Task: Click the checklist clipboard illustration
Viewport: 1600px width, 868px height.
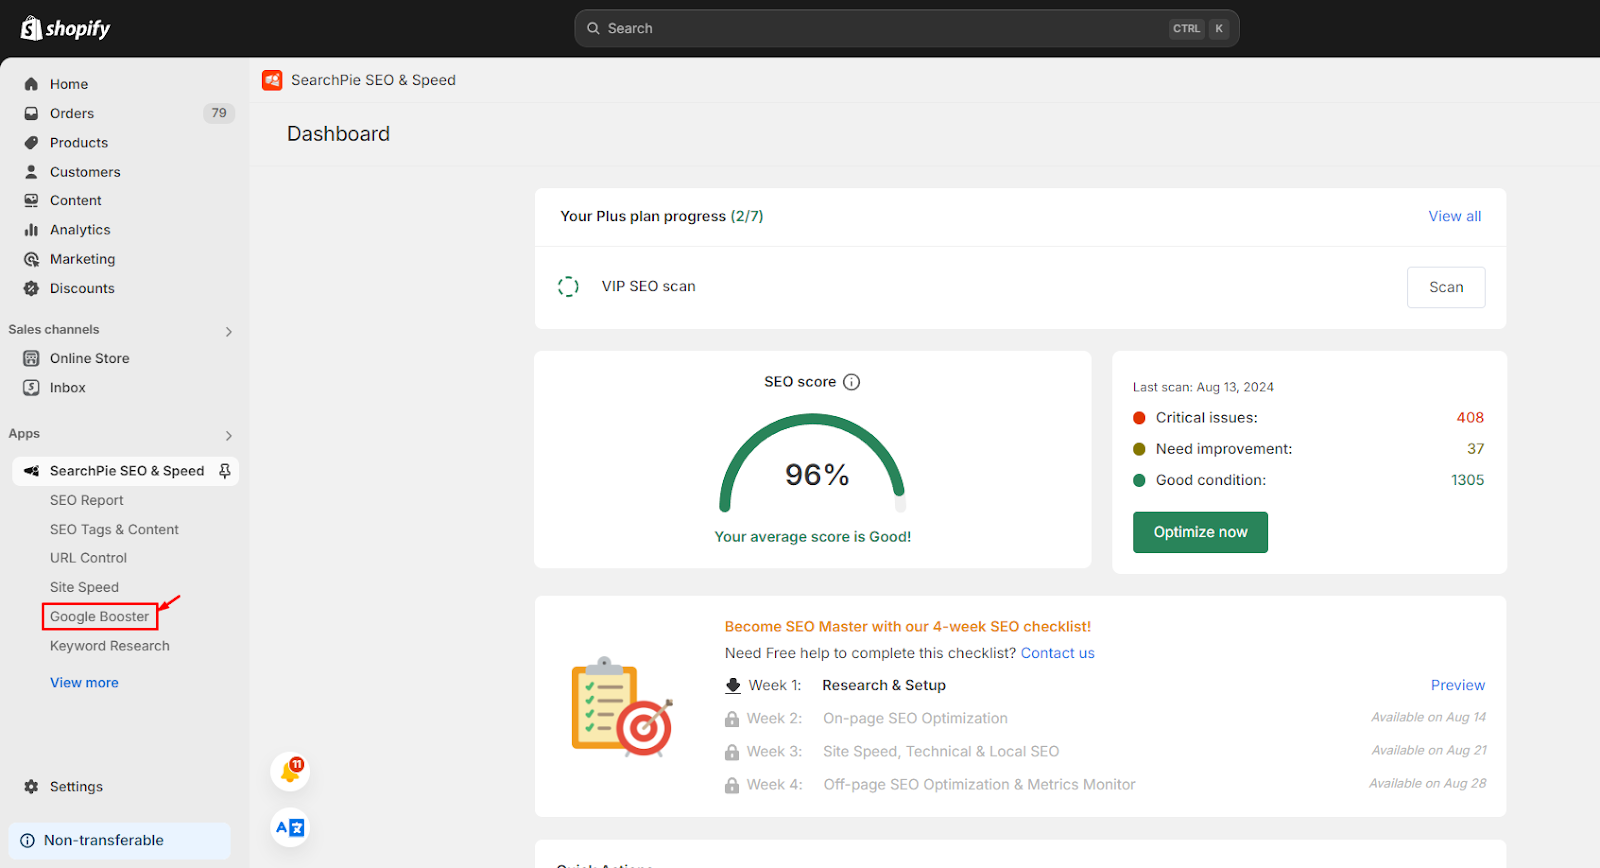Action: [x=621, y=707]
